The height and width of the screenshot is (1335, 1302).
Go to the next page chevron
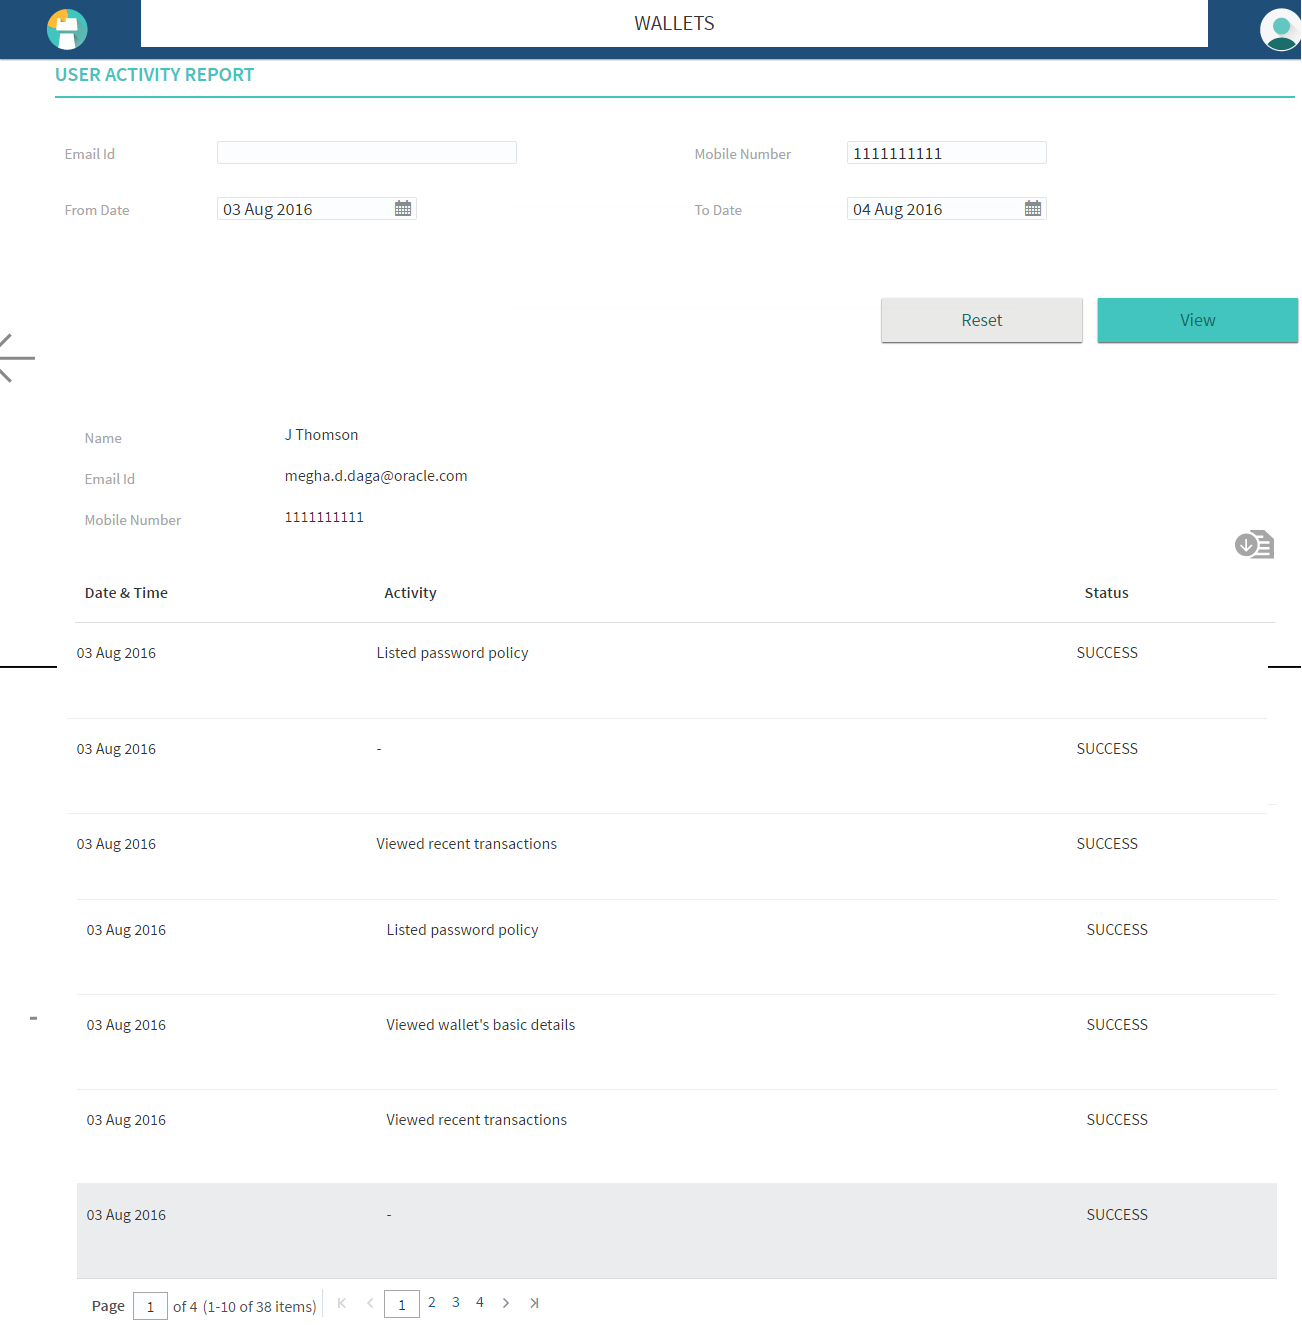(506, 1303)
